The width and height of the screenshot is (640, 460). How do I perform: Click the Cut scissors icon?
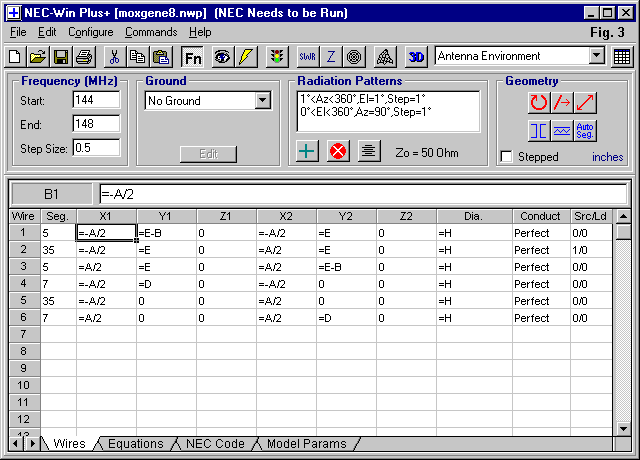coord(114,57)
